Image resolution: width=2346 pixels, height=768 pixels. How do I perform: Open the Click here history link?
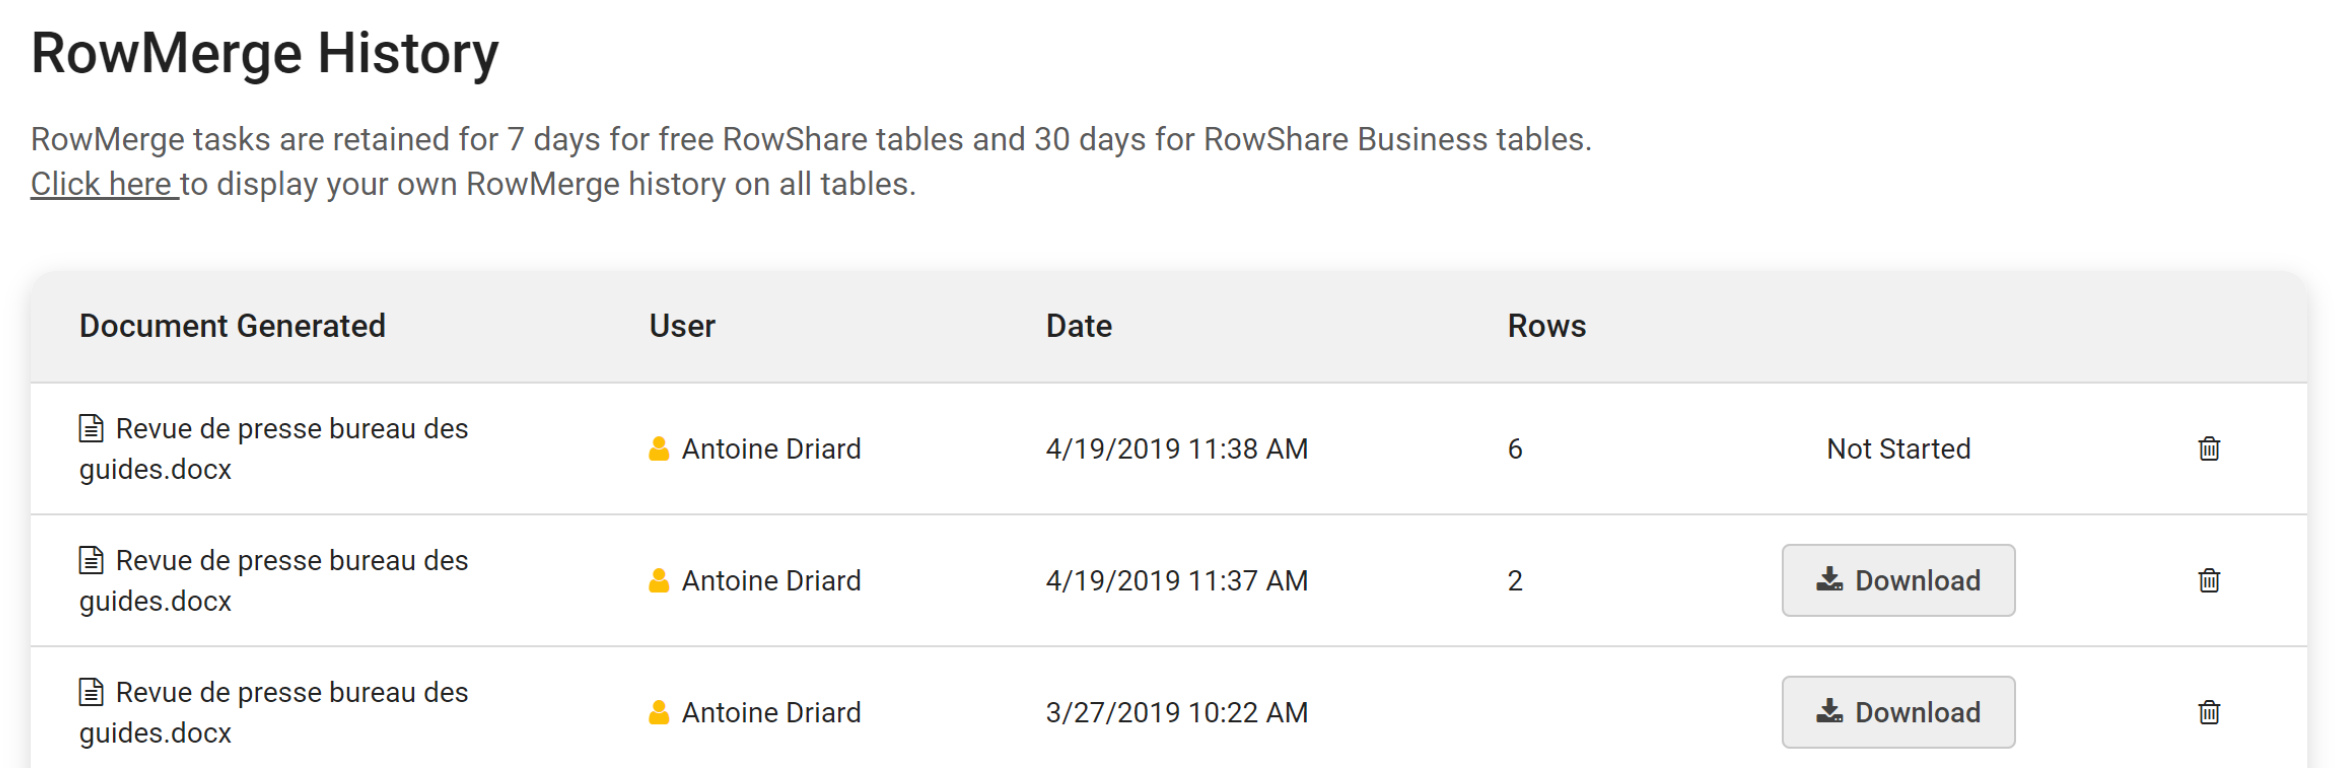[104, 184]
